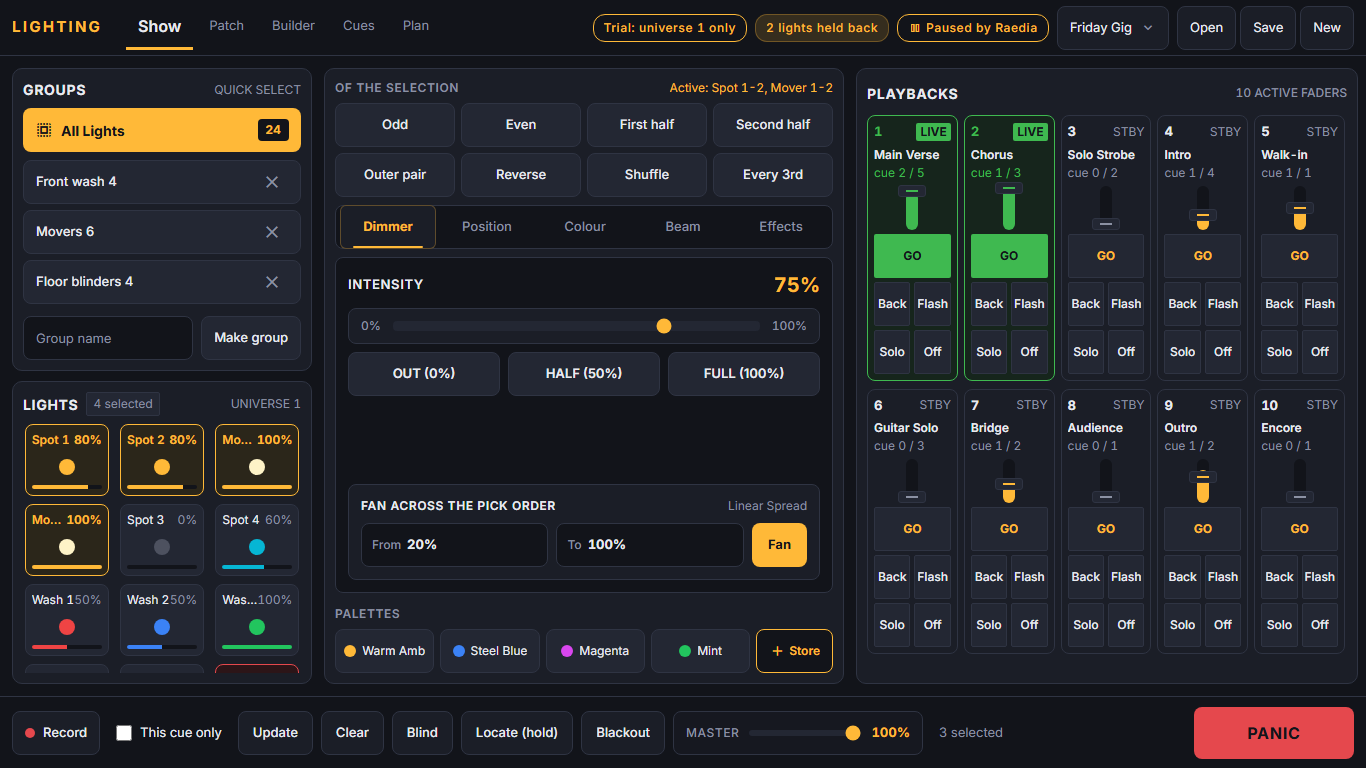The image size is (1366, 768).
Task: Set intensity to HALF (50%)
Action: [584, 374]
